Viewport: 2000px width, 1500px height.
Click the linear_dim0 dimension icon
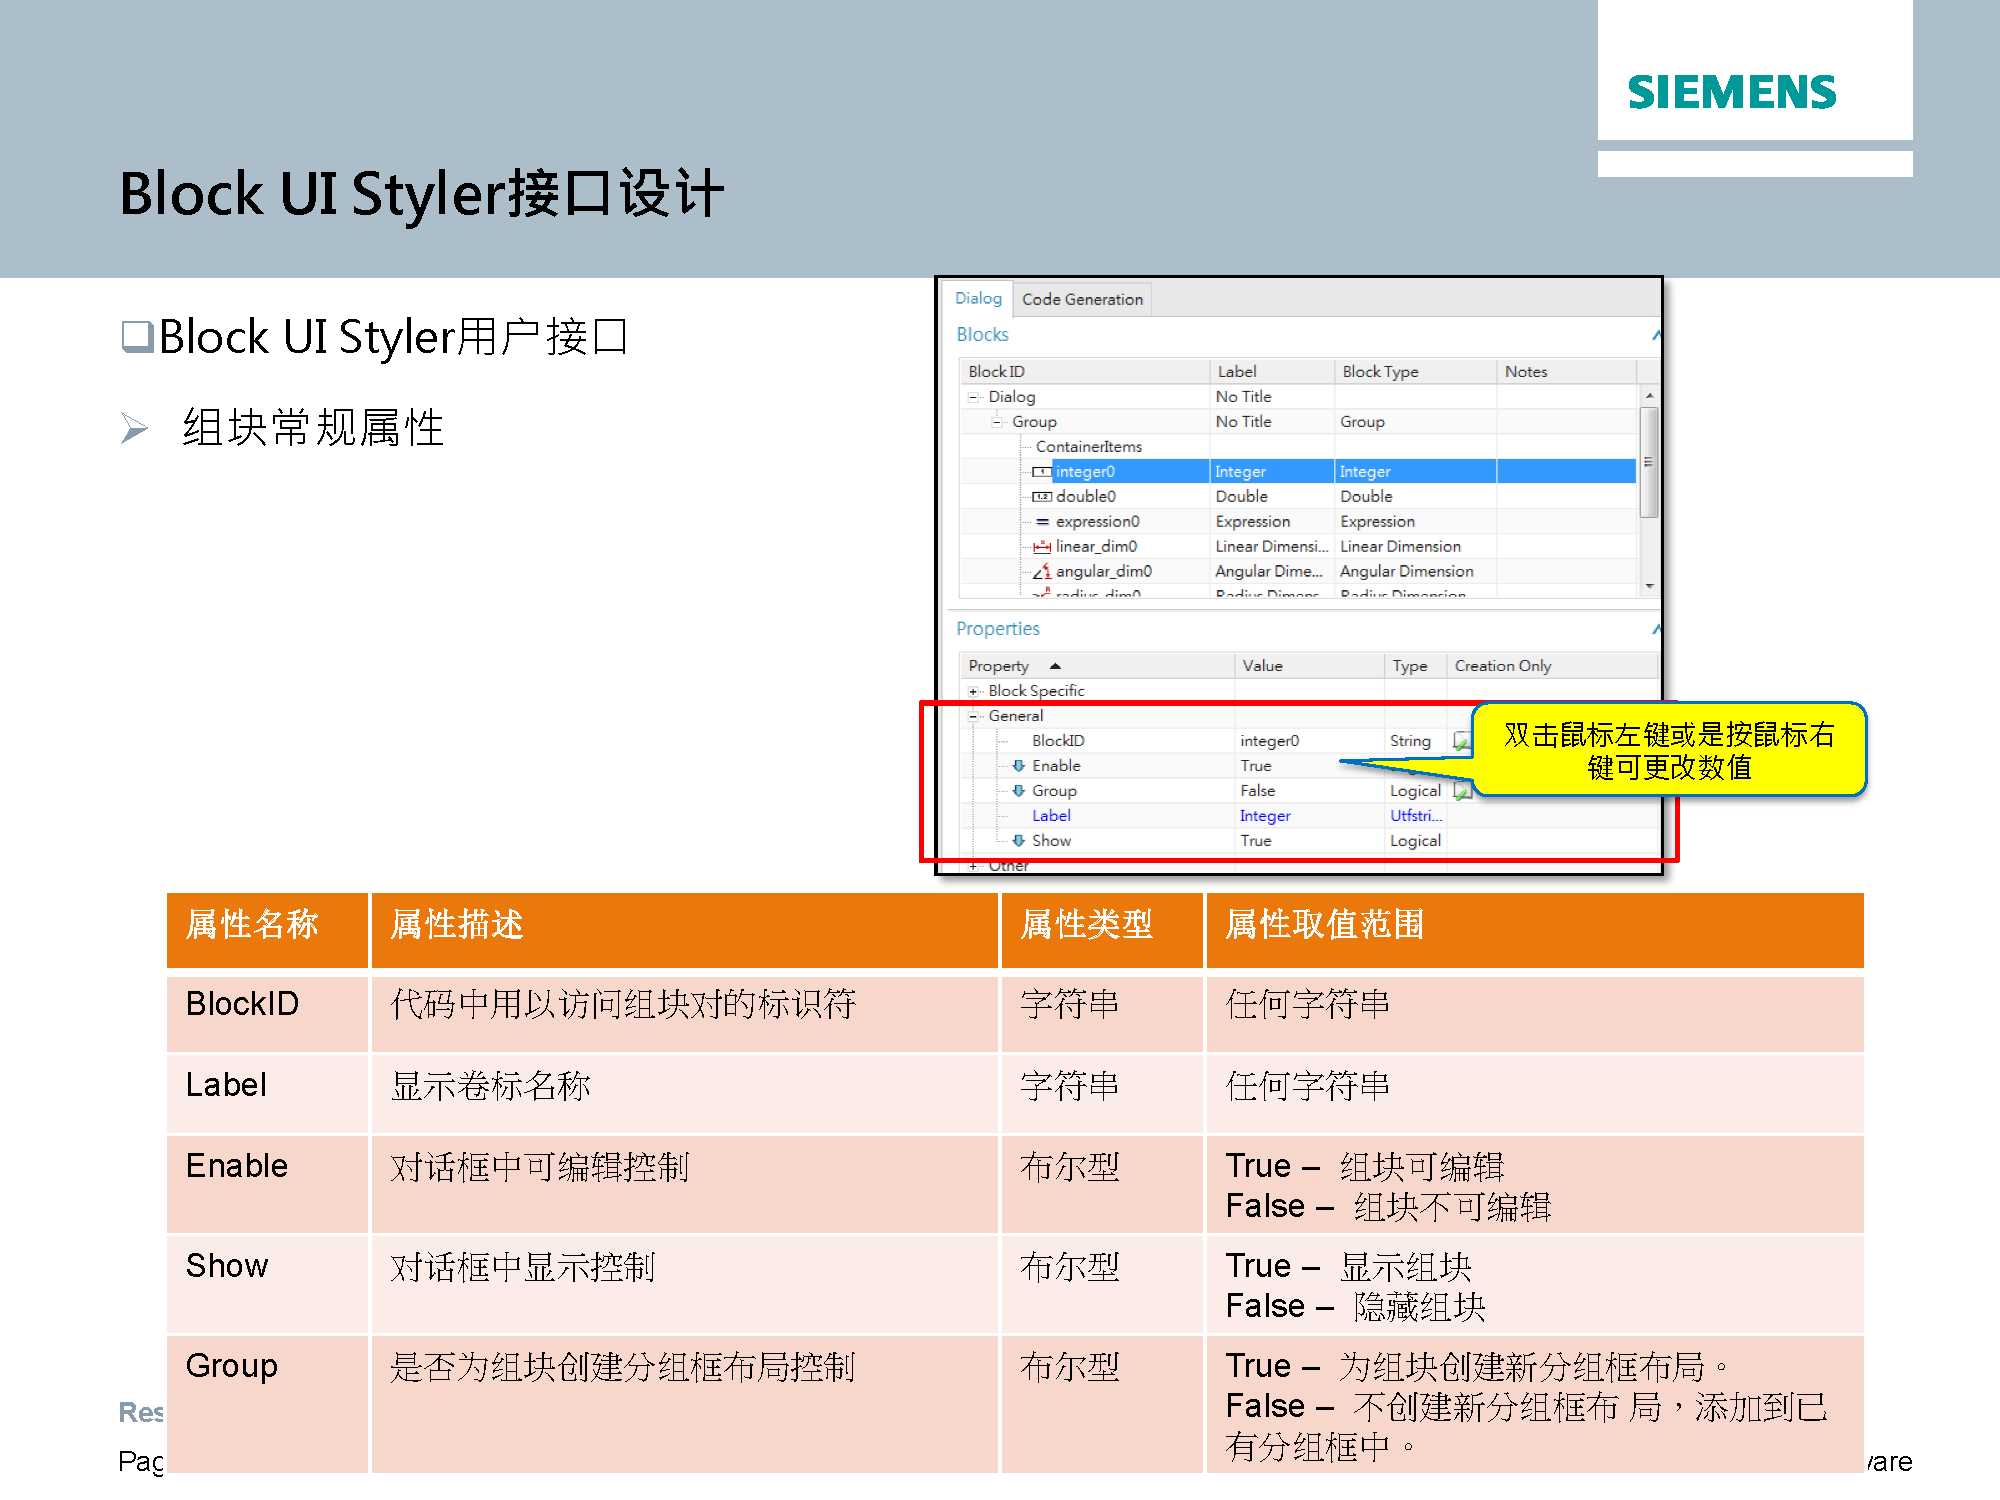[1042, 546]
